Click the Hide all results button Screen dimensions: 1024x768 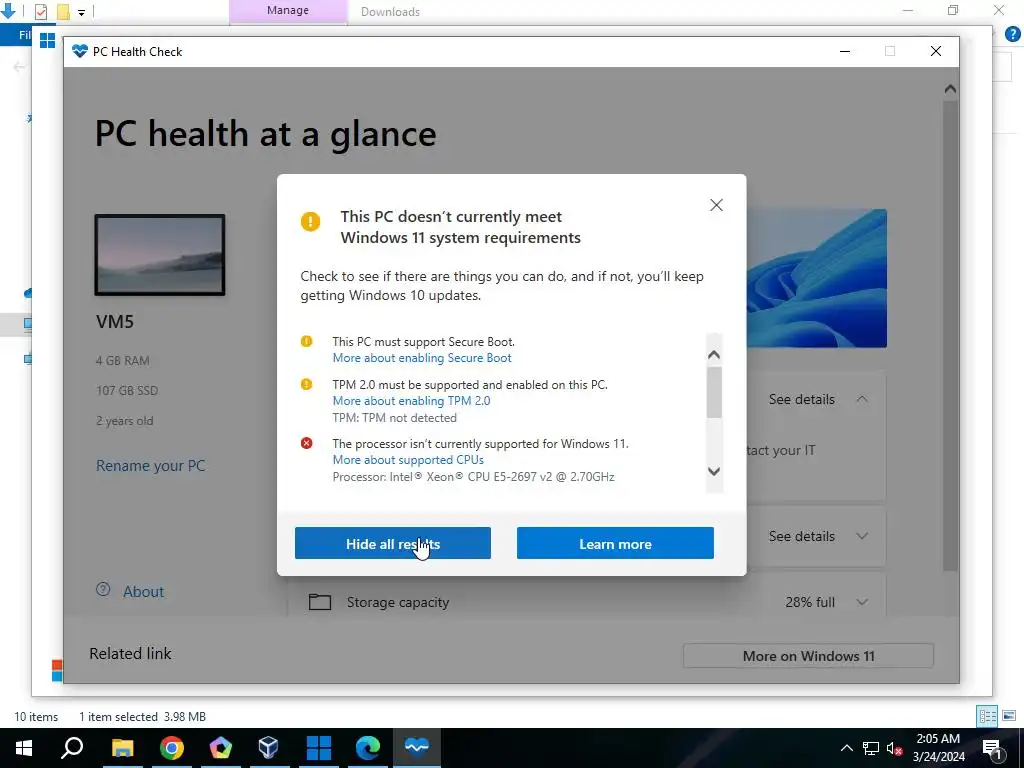point(392,543)
